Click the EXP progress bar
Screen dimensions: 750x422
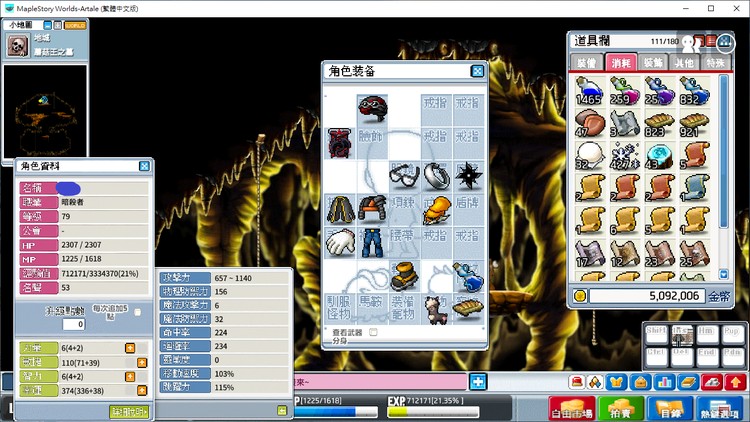tap(433, 411)
